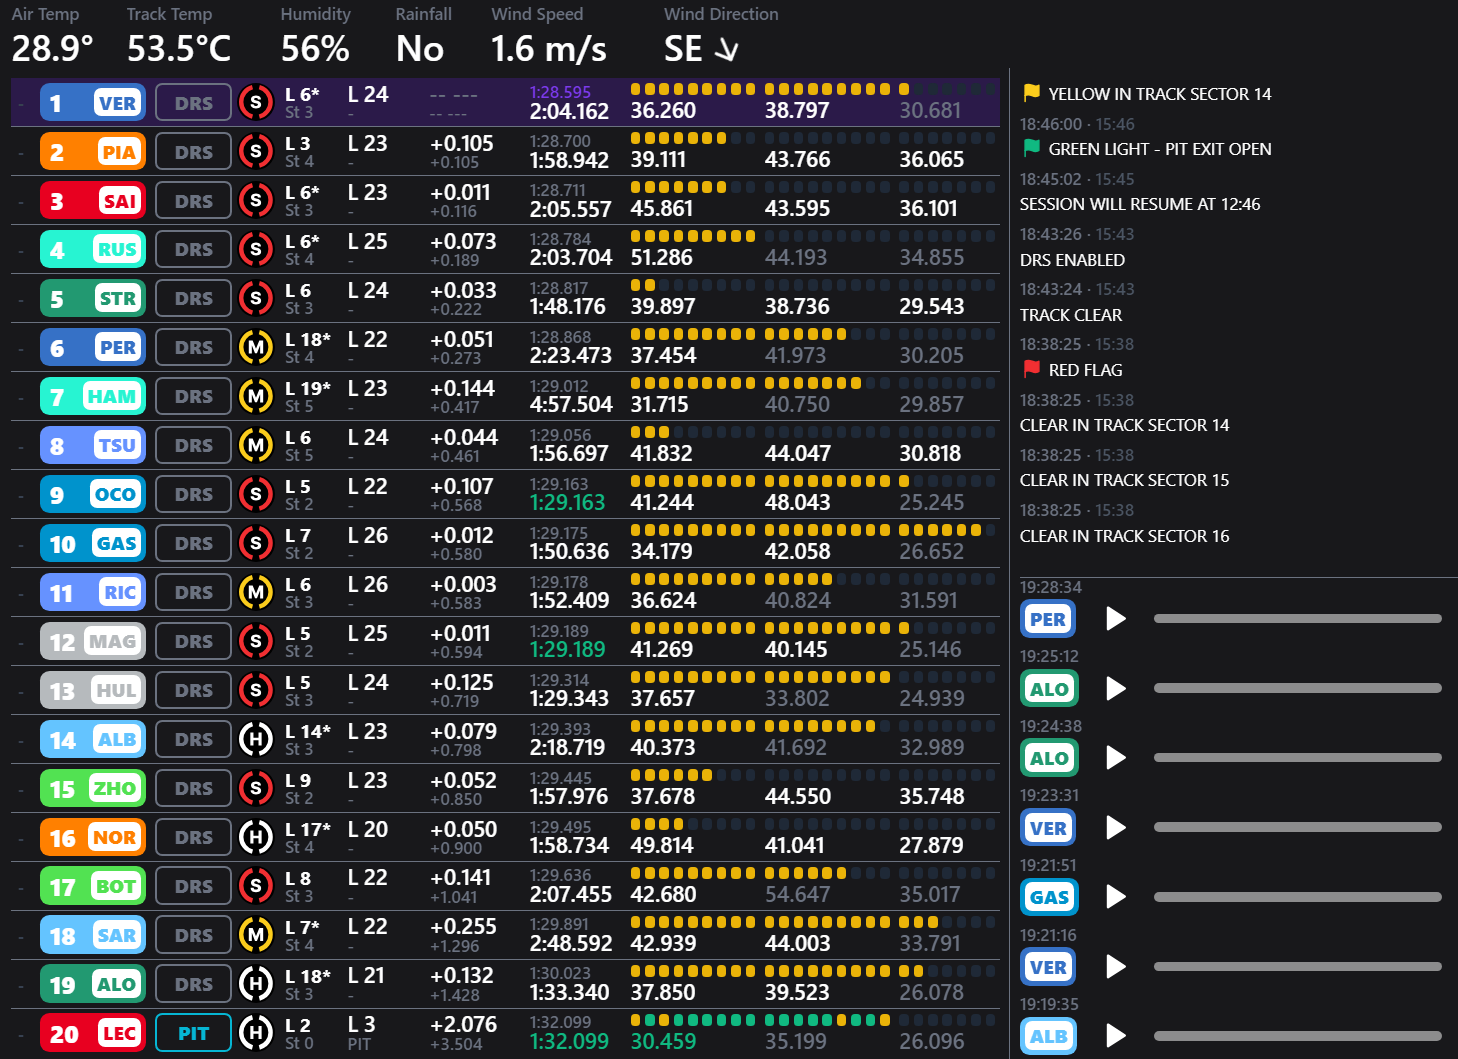
Task: Click the 'DRS ENABLED' race control message
Action: [x=1072, y=260]
